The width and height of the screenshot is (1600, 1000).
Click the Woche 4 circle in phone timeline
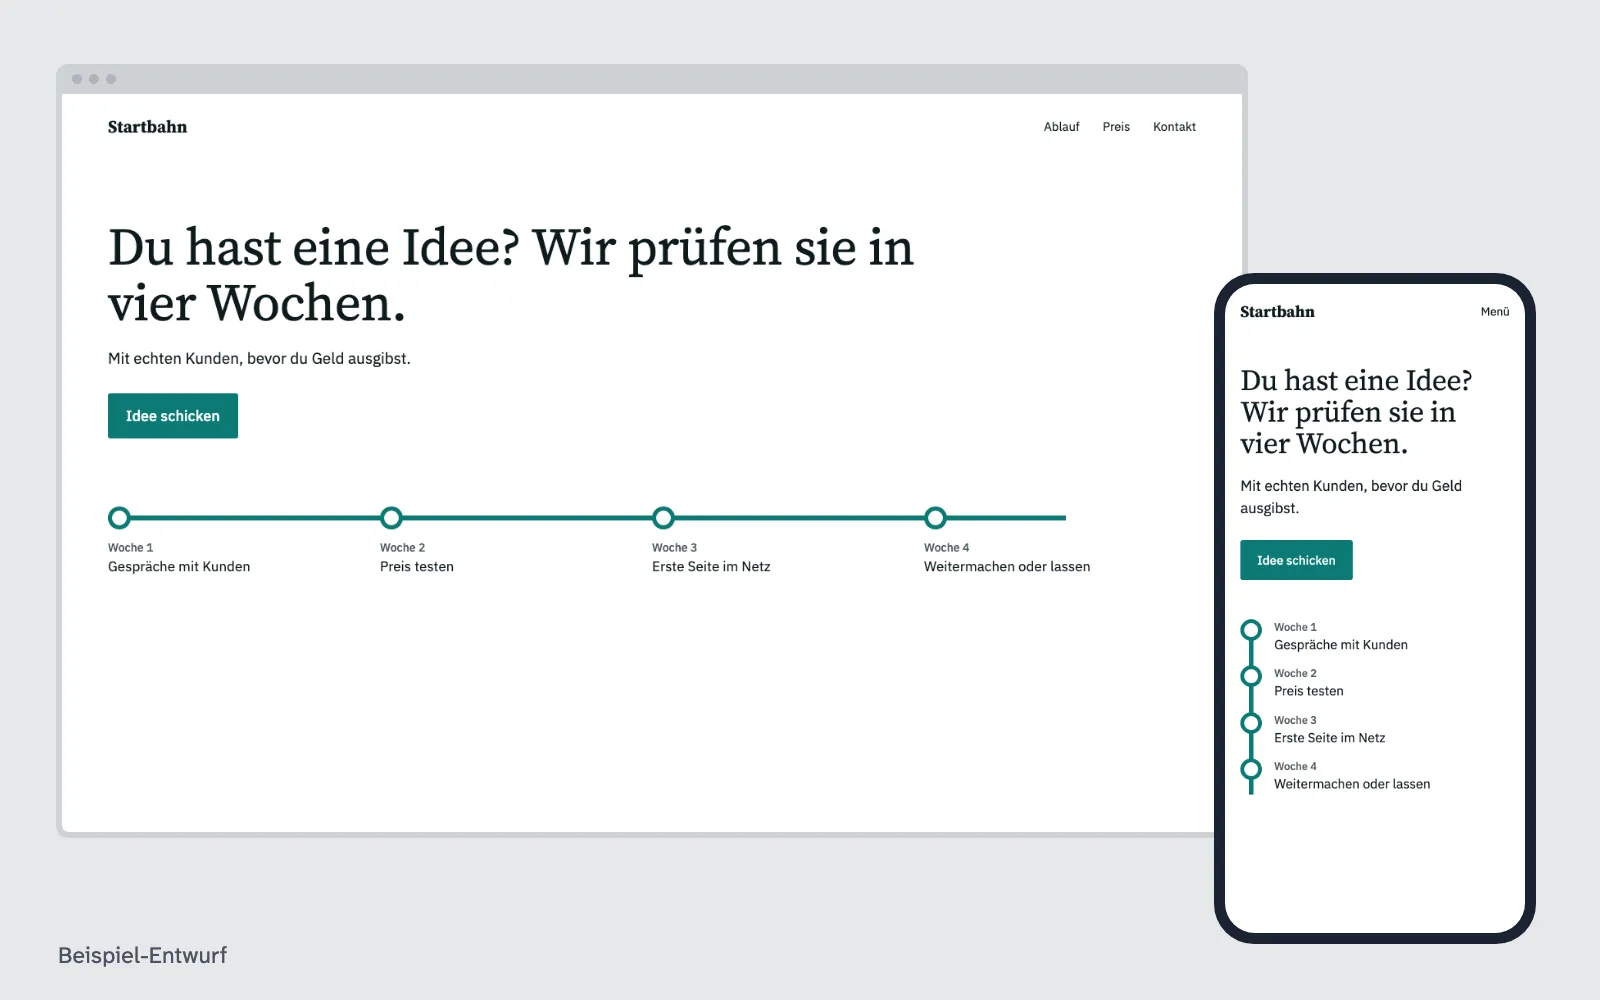click(1251, 769)
